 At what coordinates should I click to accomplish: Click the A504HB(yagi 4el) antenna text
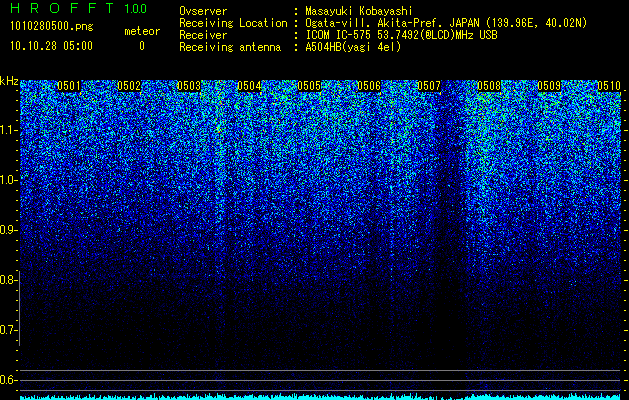[353, 47]
